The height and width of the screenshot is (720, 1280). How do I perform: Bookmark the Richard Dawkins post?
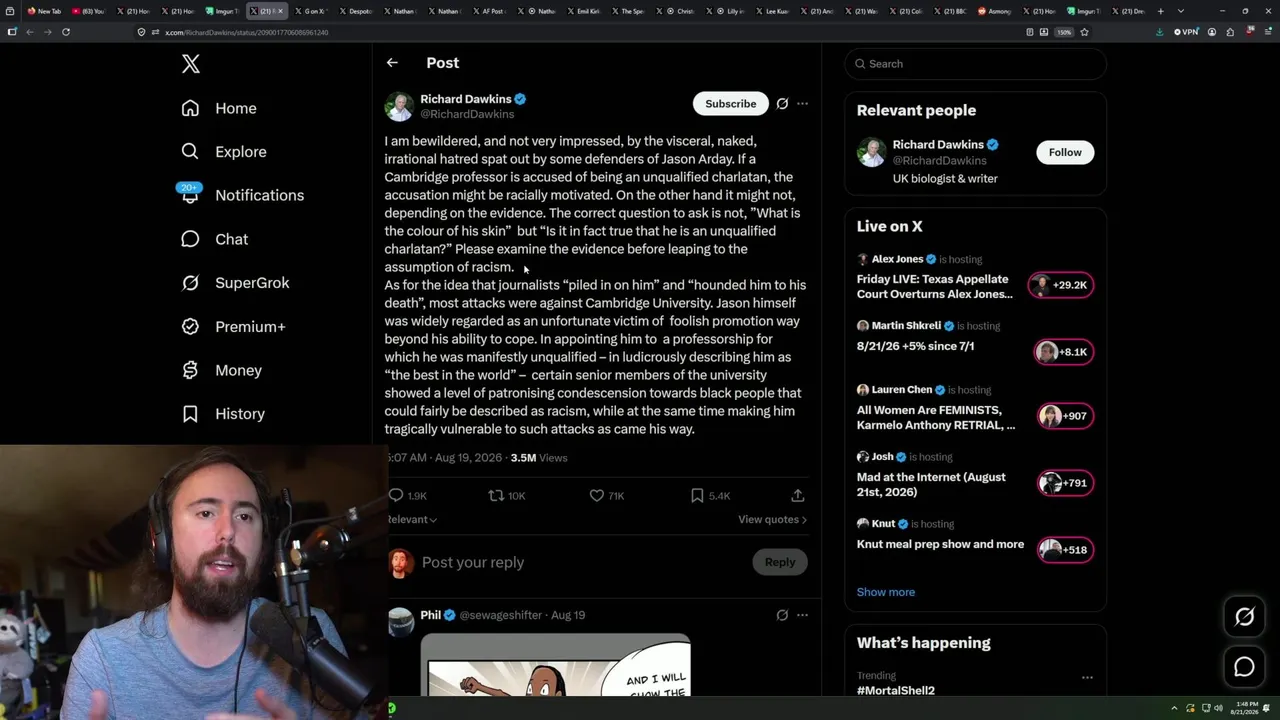click(697, 495)
